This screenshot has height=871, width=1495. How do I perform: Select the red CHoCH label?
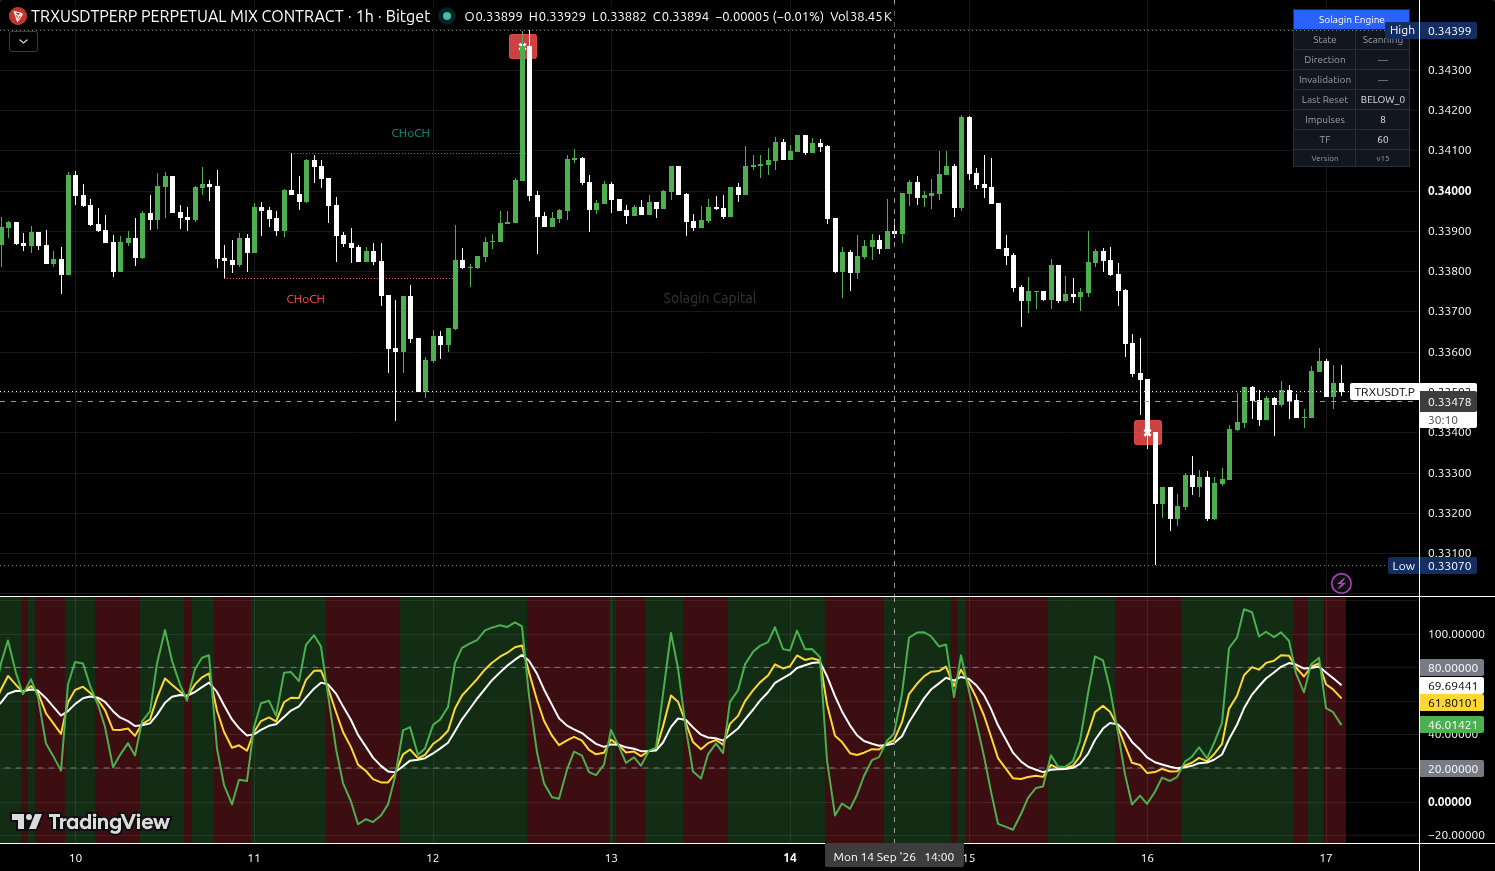[x=306, y=299]
